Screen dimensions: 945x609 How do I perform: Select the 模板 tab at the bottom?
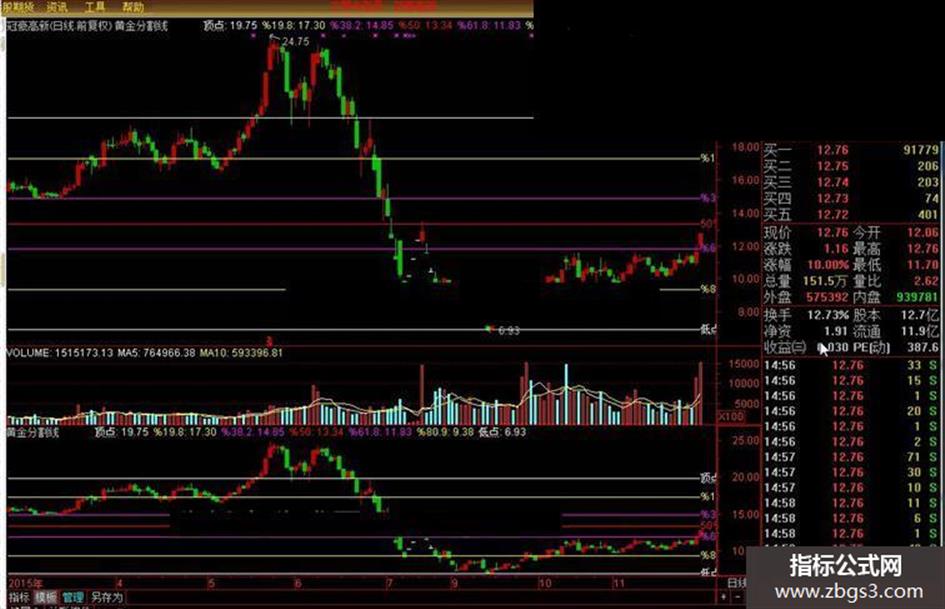[x=46, y=598]
